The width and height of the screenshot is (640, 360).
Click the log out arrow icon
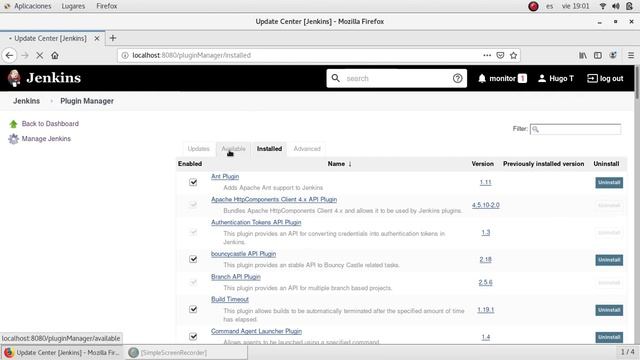[x=592, y=78]
